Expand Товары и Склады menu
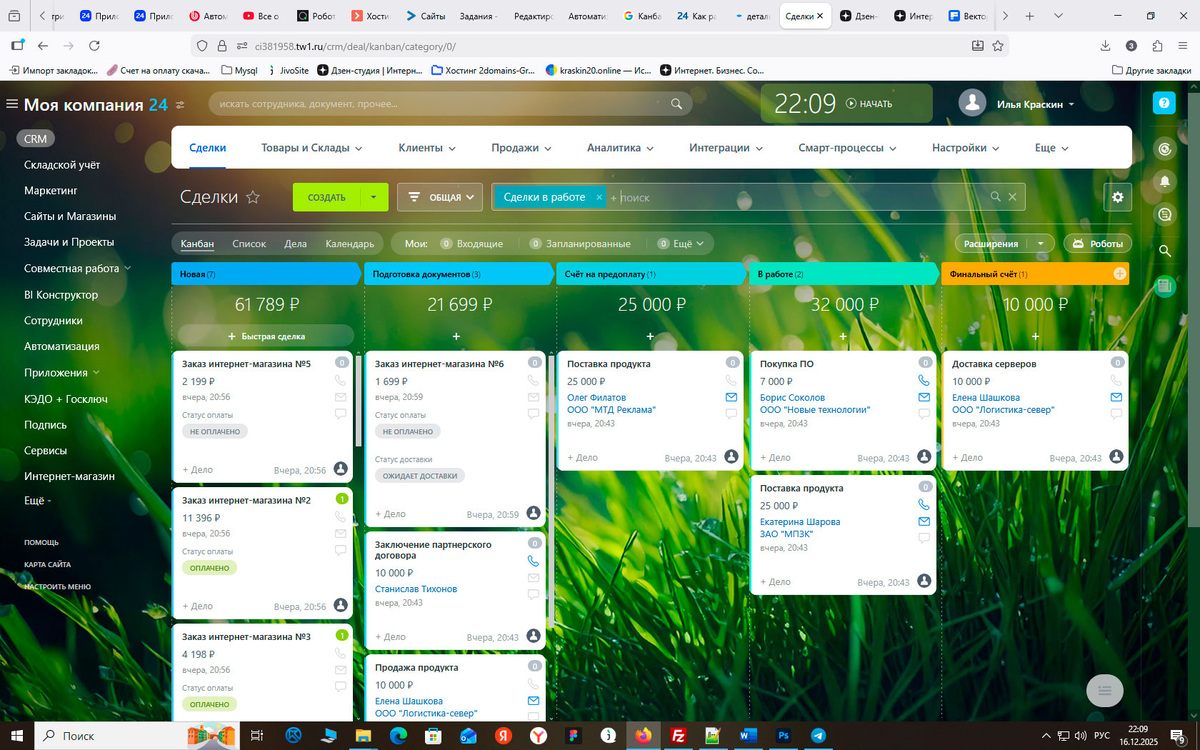The width and height of the screenshot is (1200, 750). (x=311, y=147)
